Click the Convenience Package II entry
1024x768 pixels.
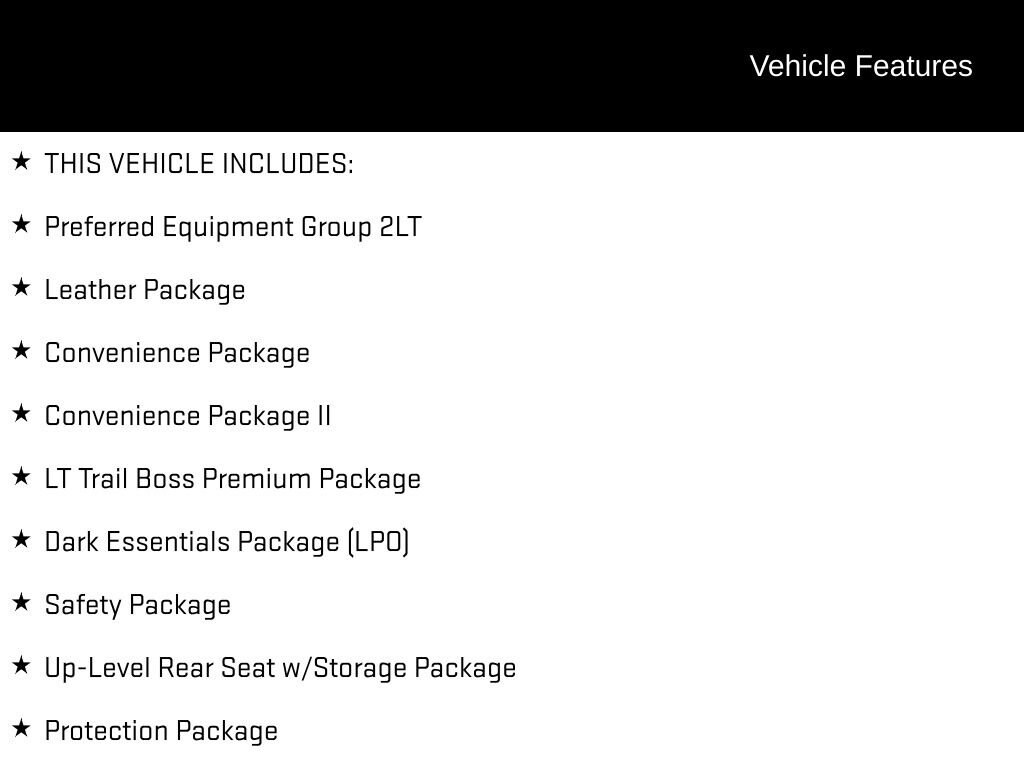pos(188,416)
